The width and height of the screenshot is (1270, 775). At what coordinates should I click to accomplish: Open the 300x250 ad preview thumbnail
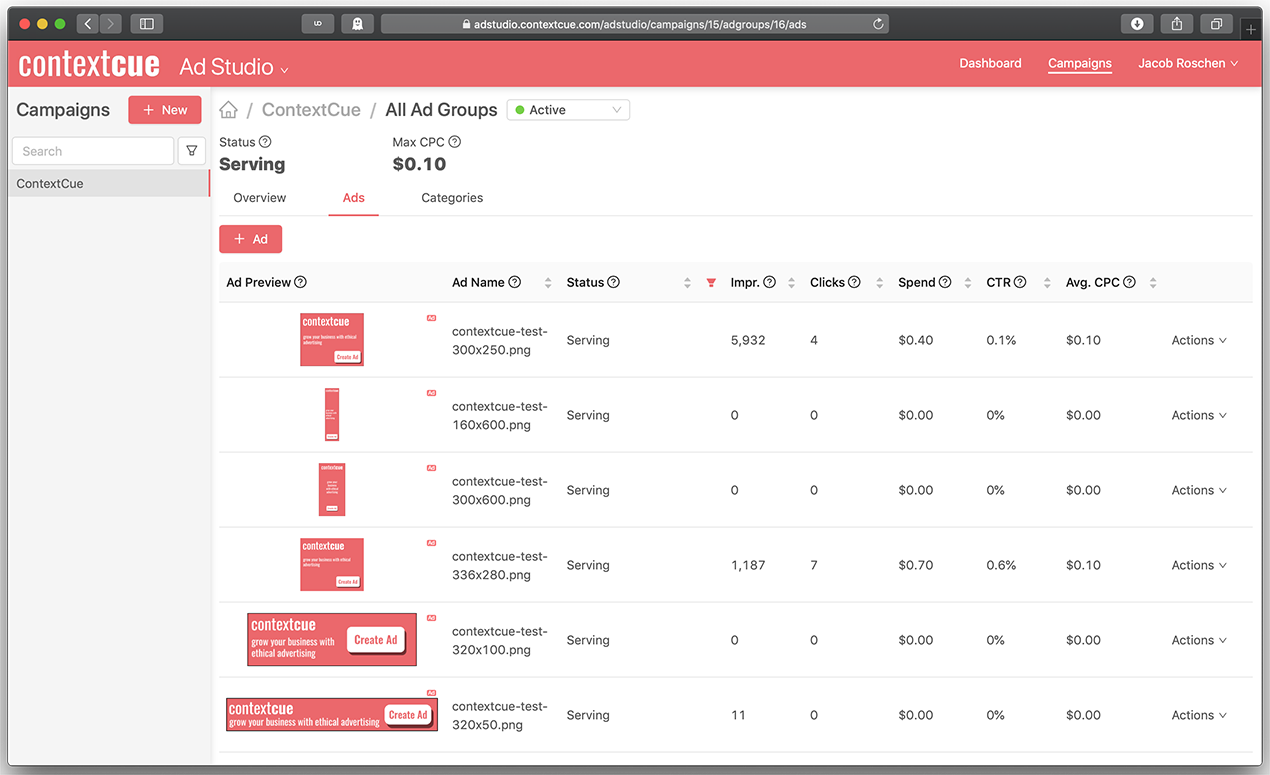pyautogui.click(x=332, y=339)
